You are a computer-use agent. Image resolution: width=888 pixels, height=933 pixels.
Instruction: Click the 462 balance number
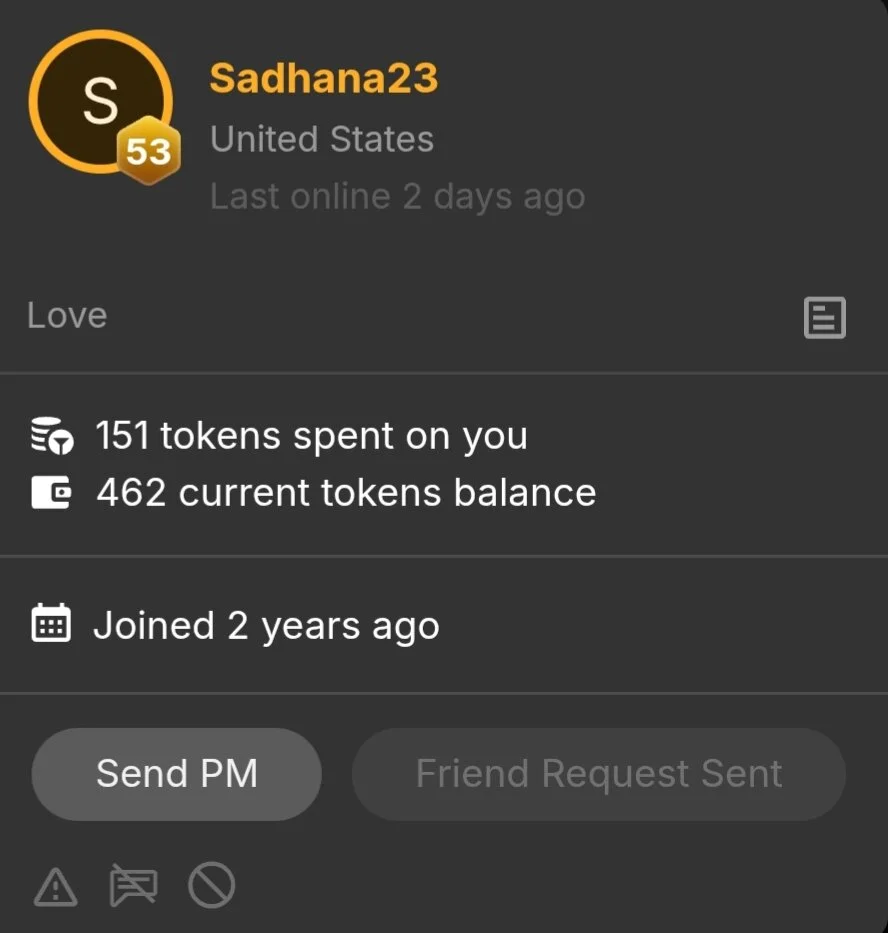[x=131, y=492]
